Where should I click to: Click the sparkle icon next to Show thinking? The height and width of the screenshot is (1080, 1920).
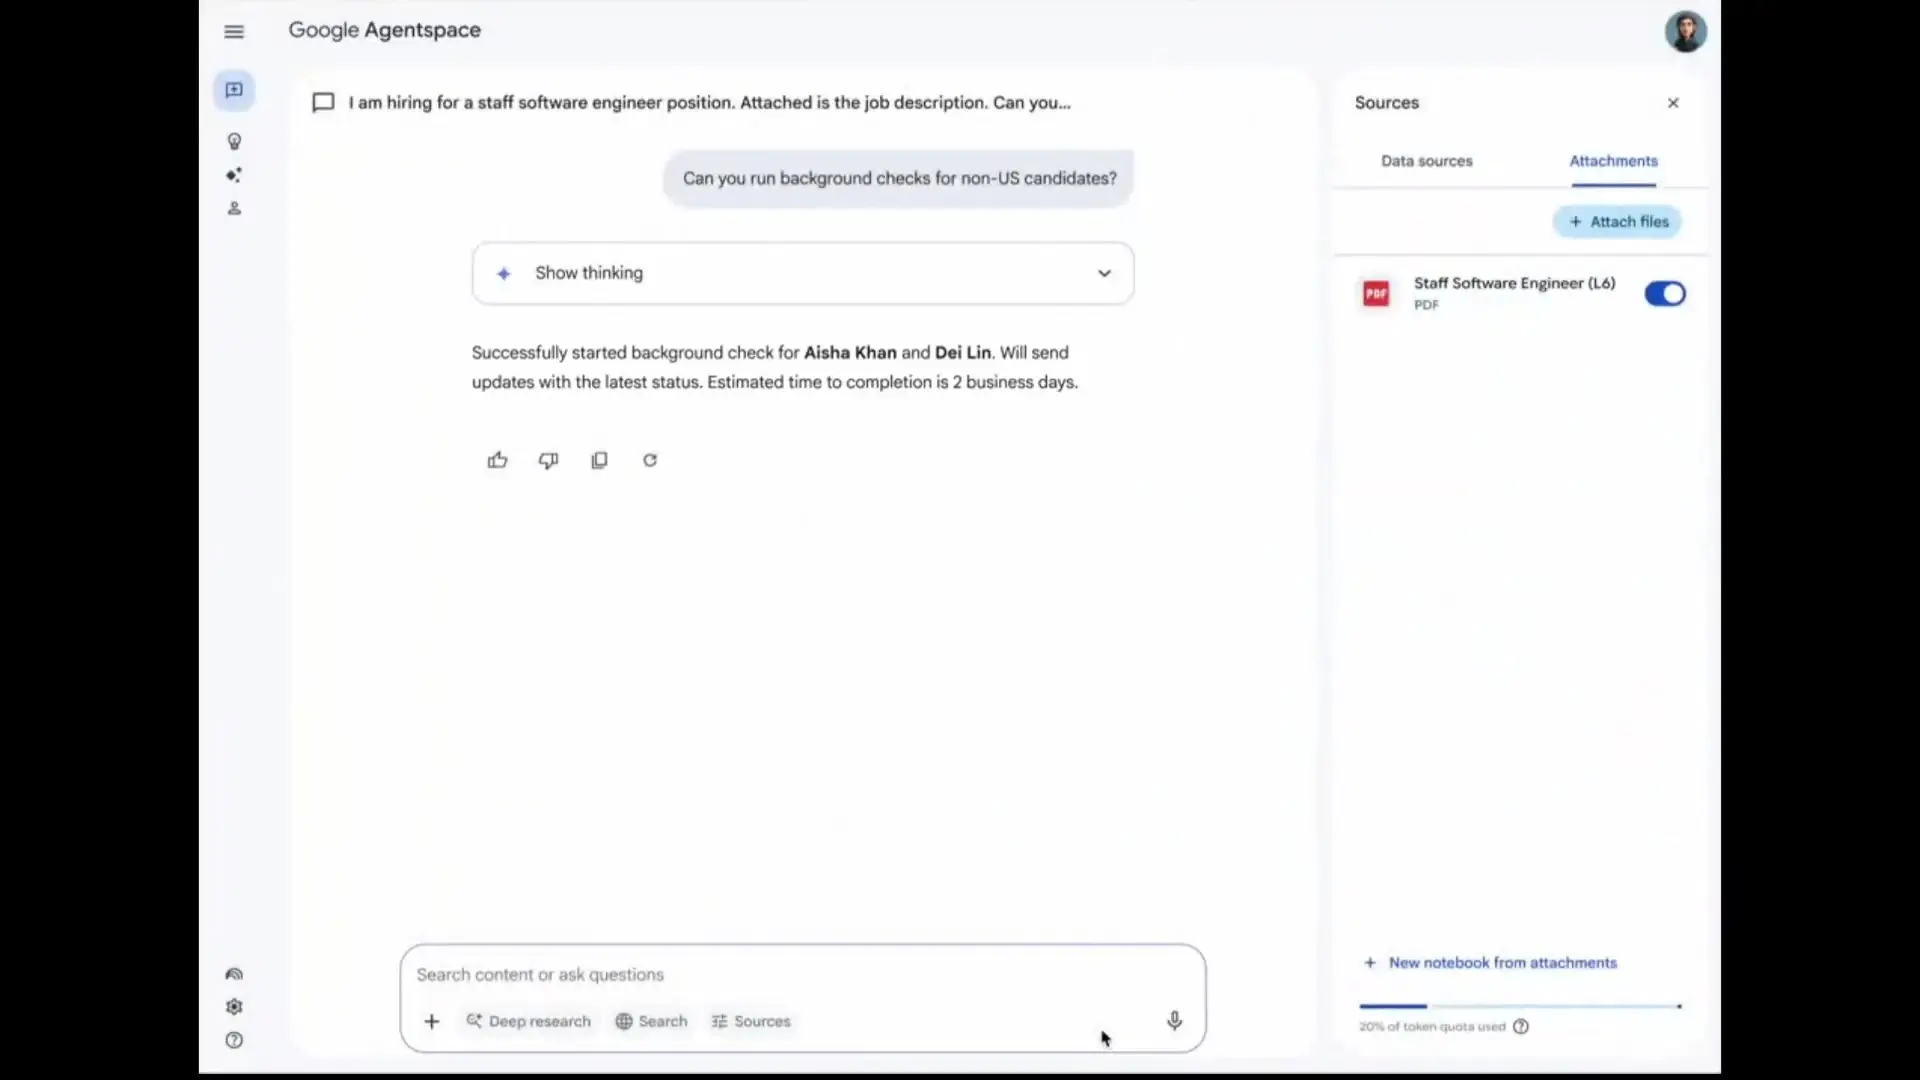pyautogui.click(x=504, y=273)
